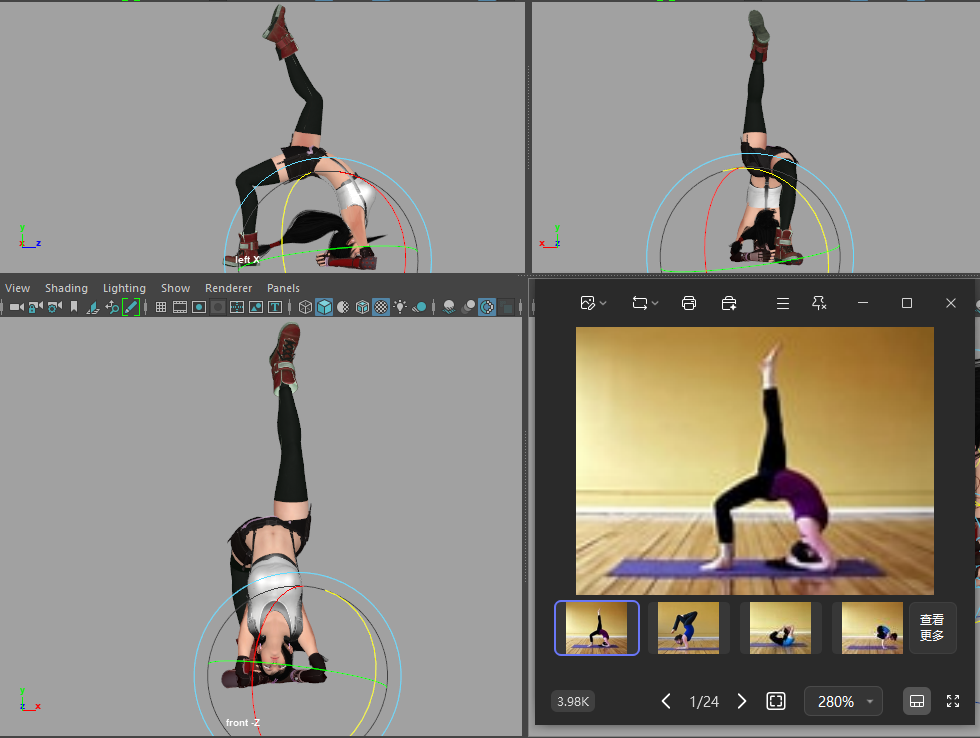Select the fourth thumbnail in filmstrip
Screen dimensions: 980x738
pos(872,627)
